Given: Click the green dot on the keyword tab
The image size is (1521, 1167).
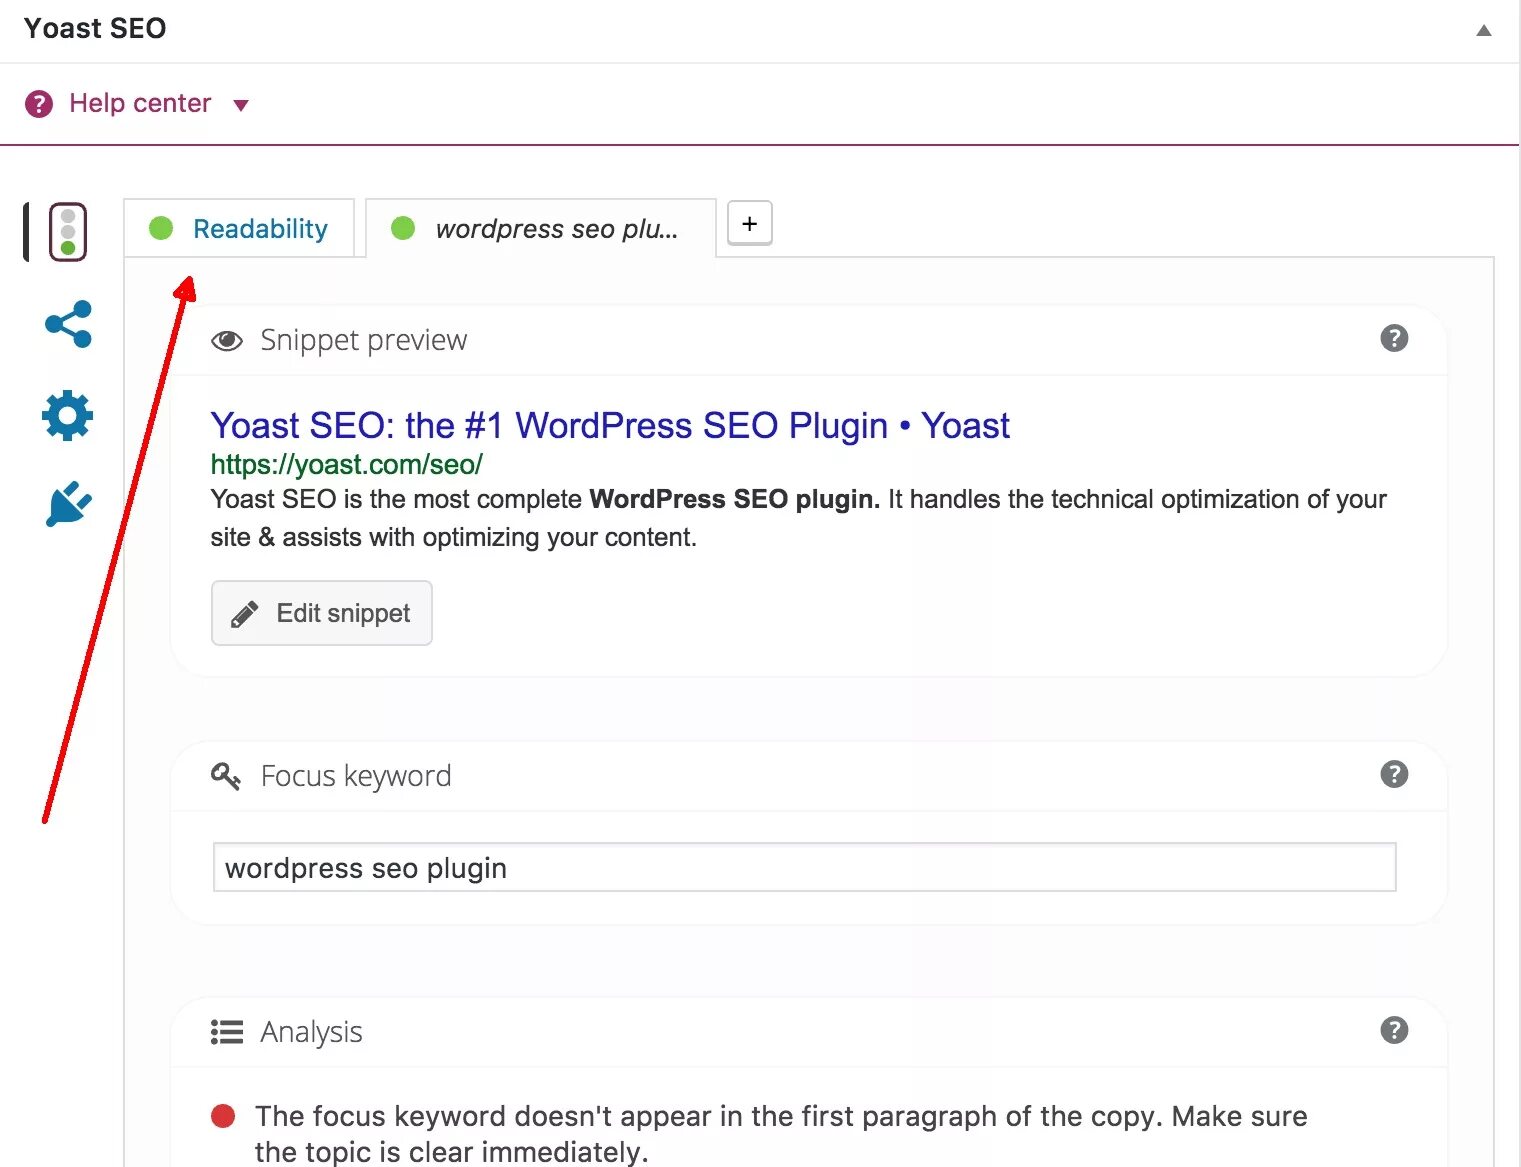Looking at the screenshot, I should click(x=403, y=228).
